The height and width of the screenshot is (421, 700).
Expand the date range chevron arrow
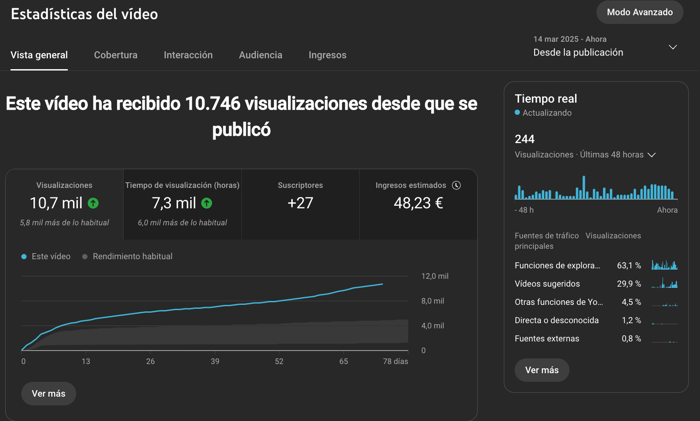coord(673,47)
